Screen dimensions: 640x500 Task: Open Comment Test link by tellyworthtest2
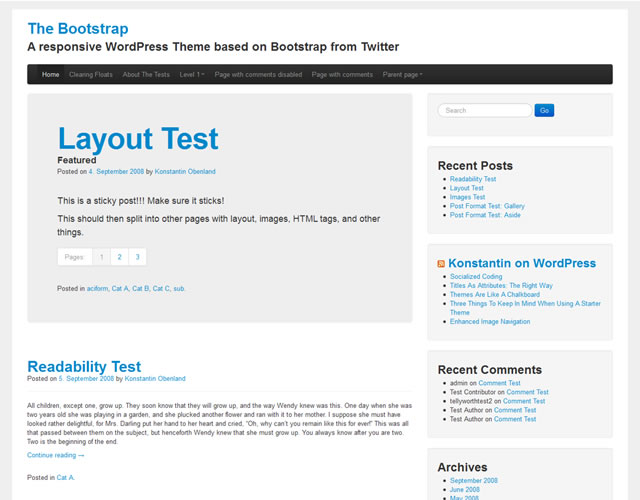pyautogui.click(x=524, y=401)
